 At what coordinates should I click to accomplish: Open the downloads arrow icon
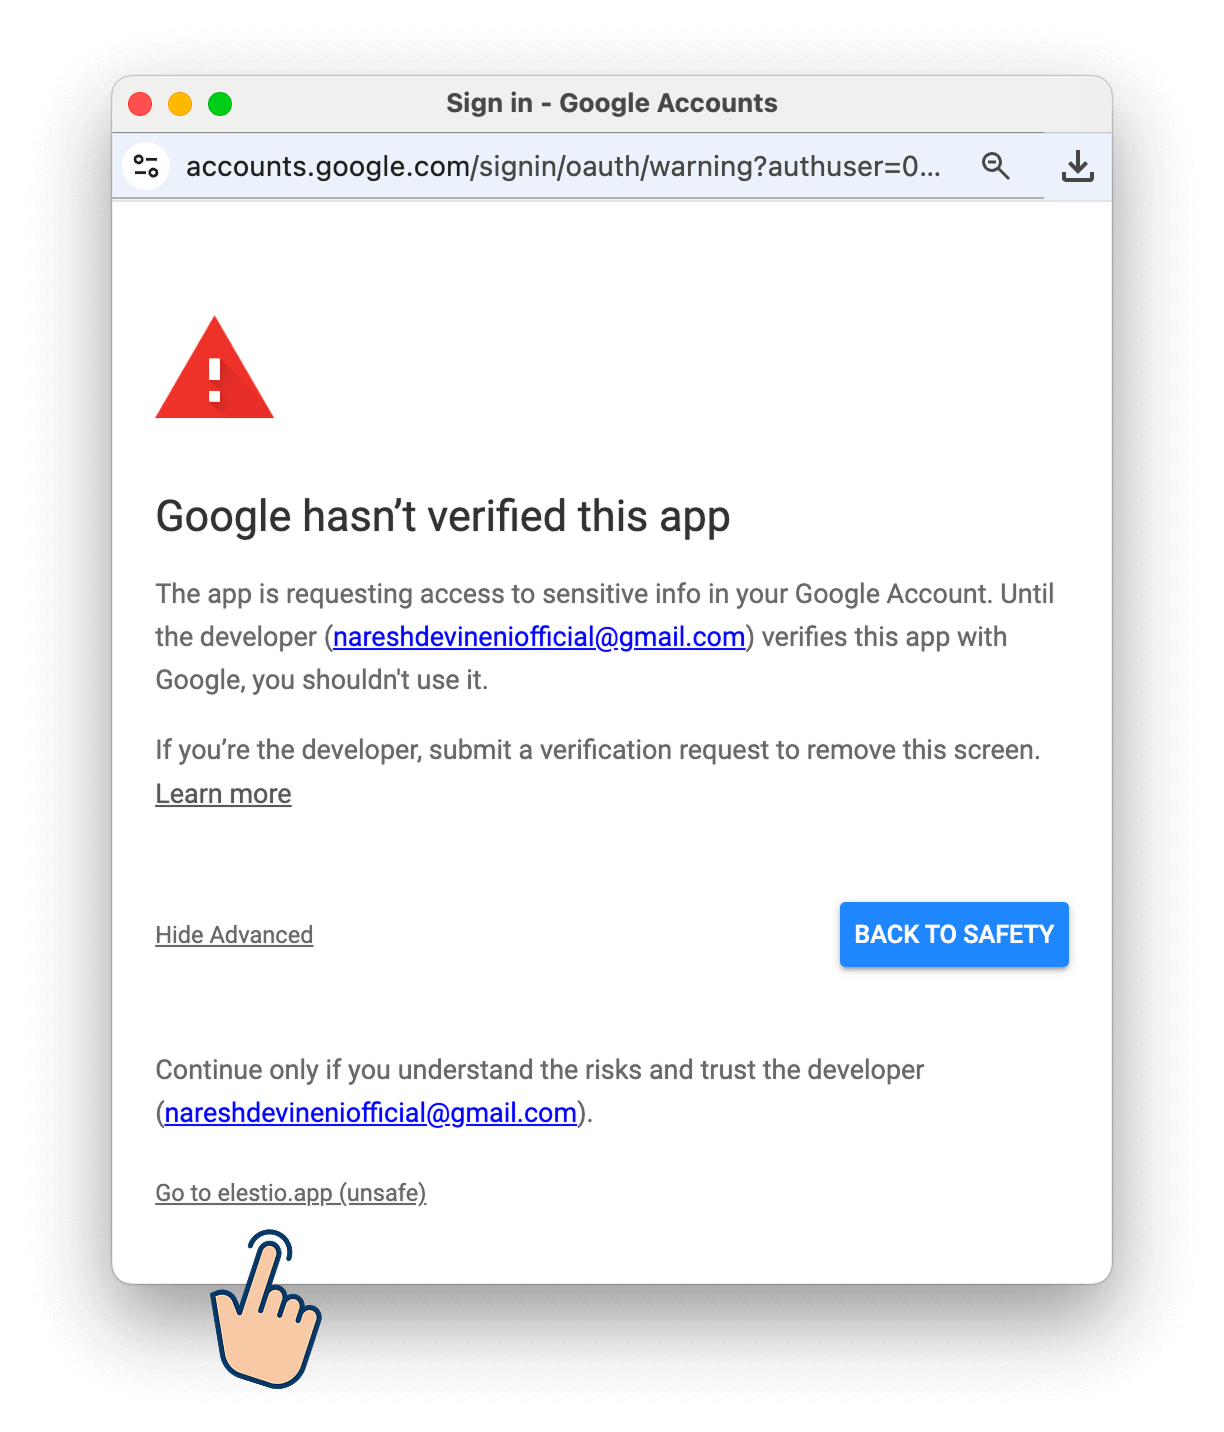[1077, 166]
